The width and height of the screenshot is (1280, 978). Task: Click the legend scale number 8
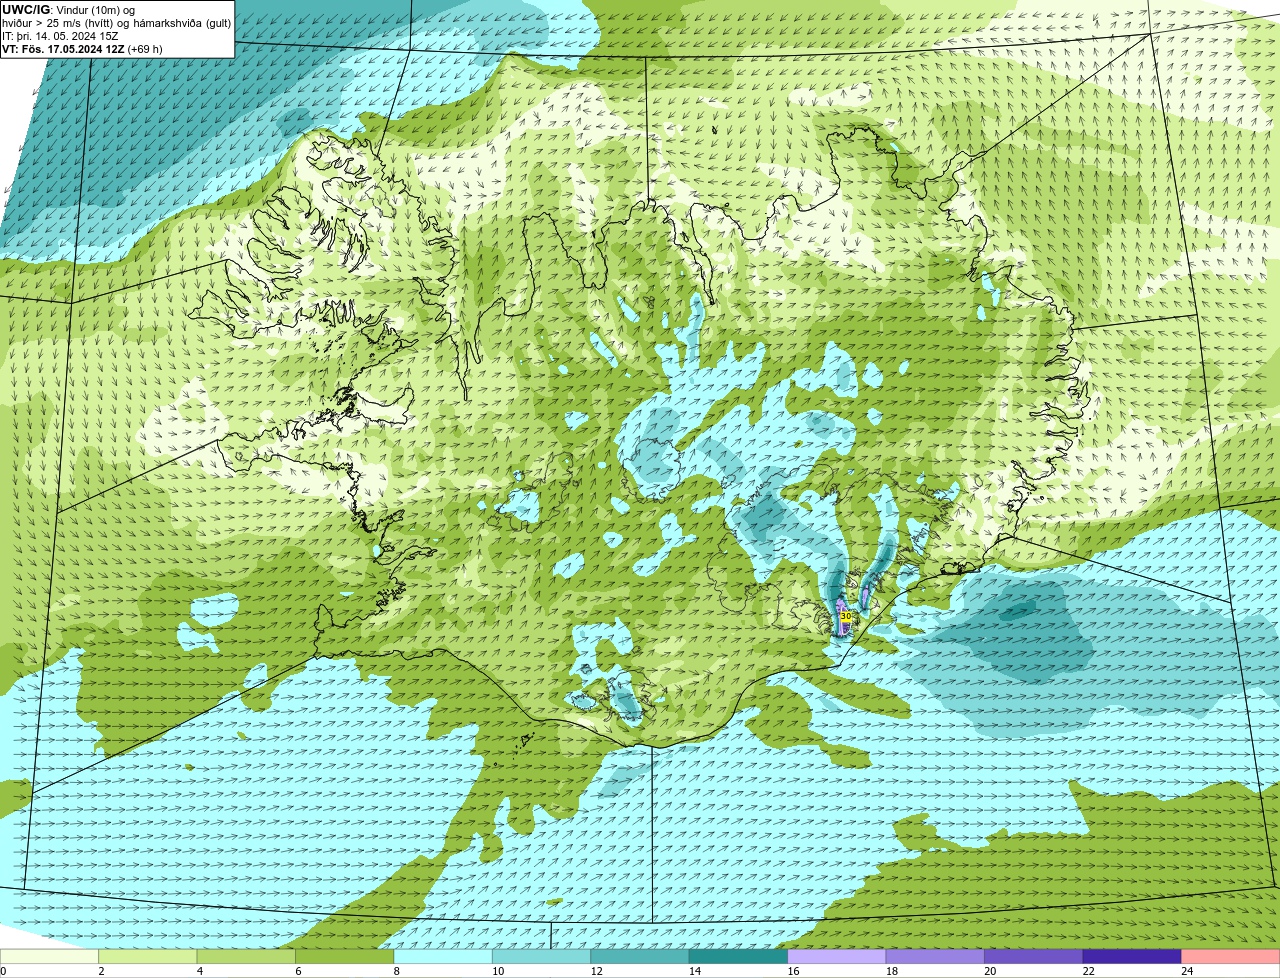(x=396, y=971)
